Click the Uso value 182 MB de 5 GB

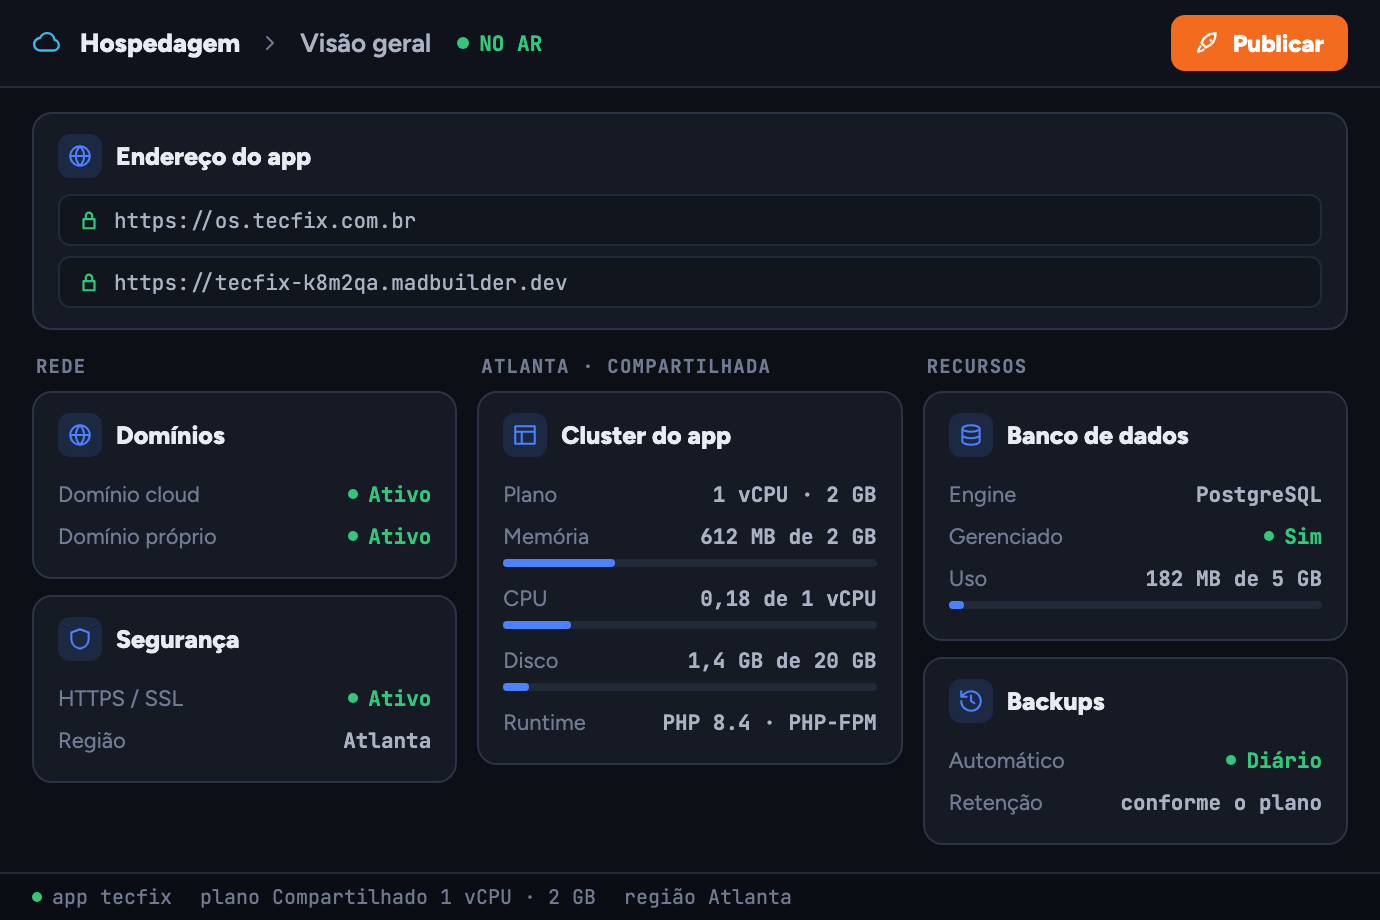pyautogui.click(x=1233, y=578)
